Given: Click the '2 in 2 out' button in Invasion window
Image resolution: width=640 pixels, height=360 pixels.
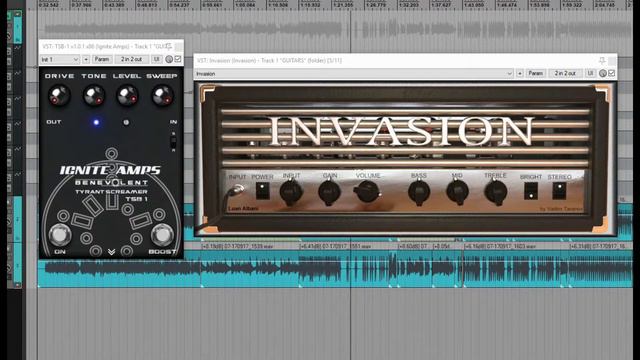Looking at the screenshot, I should 565,73.
